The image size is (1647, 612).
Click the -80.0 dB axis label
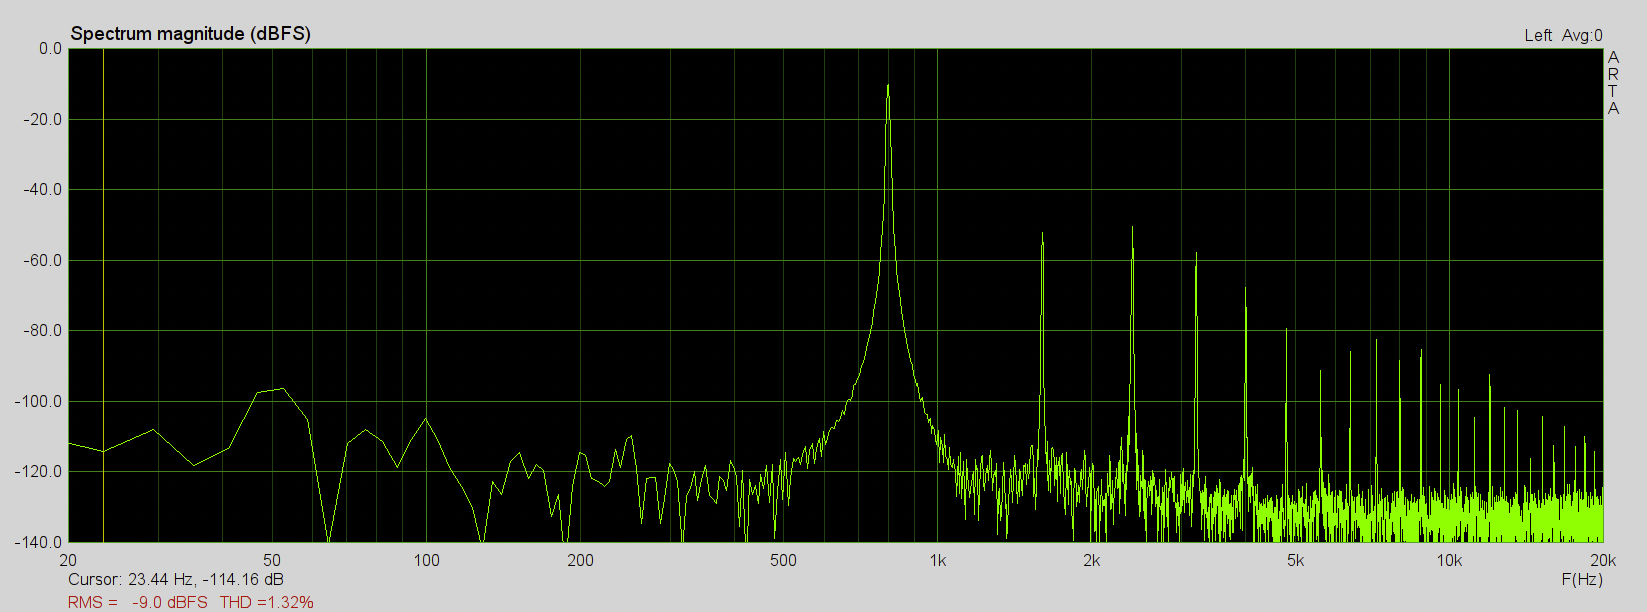[43, 330]
